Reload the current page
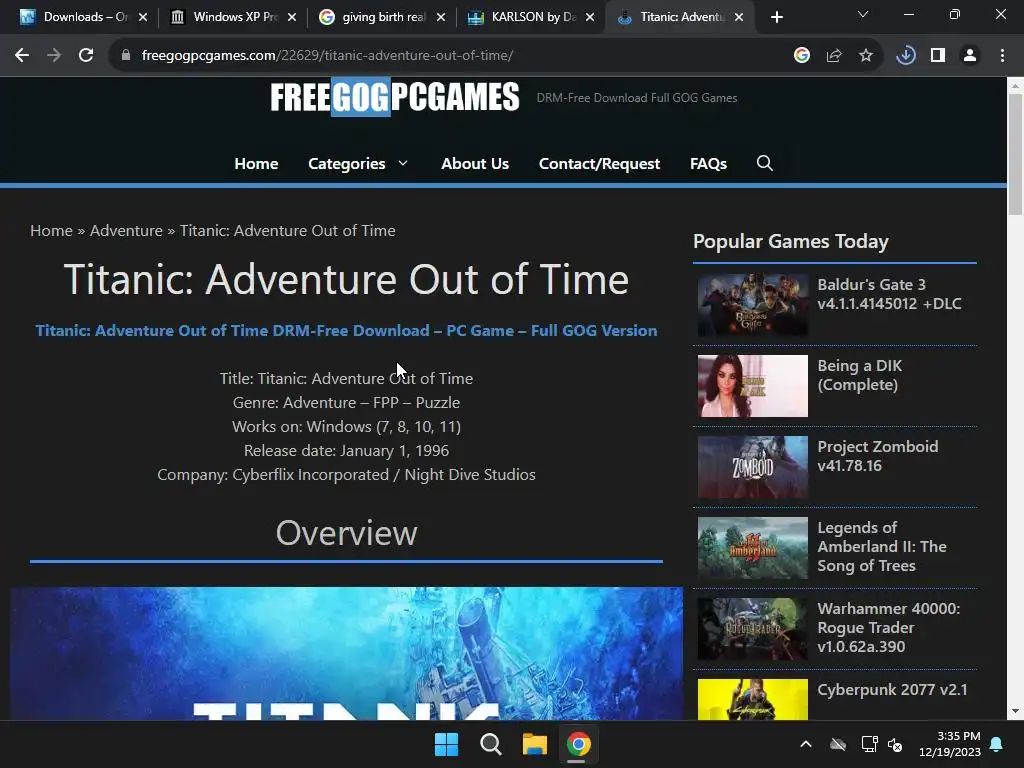Viewport: 1024px width, 768px height. [x=86, y=56]
